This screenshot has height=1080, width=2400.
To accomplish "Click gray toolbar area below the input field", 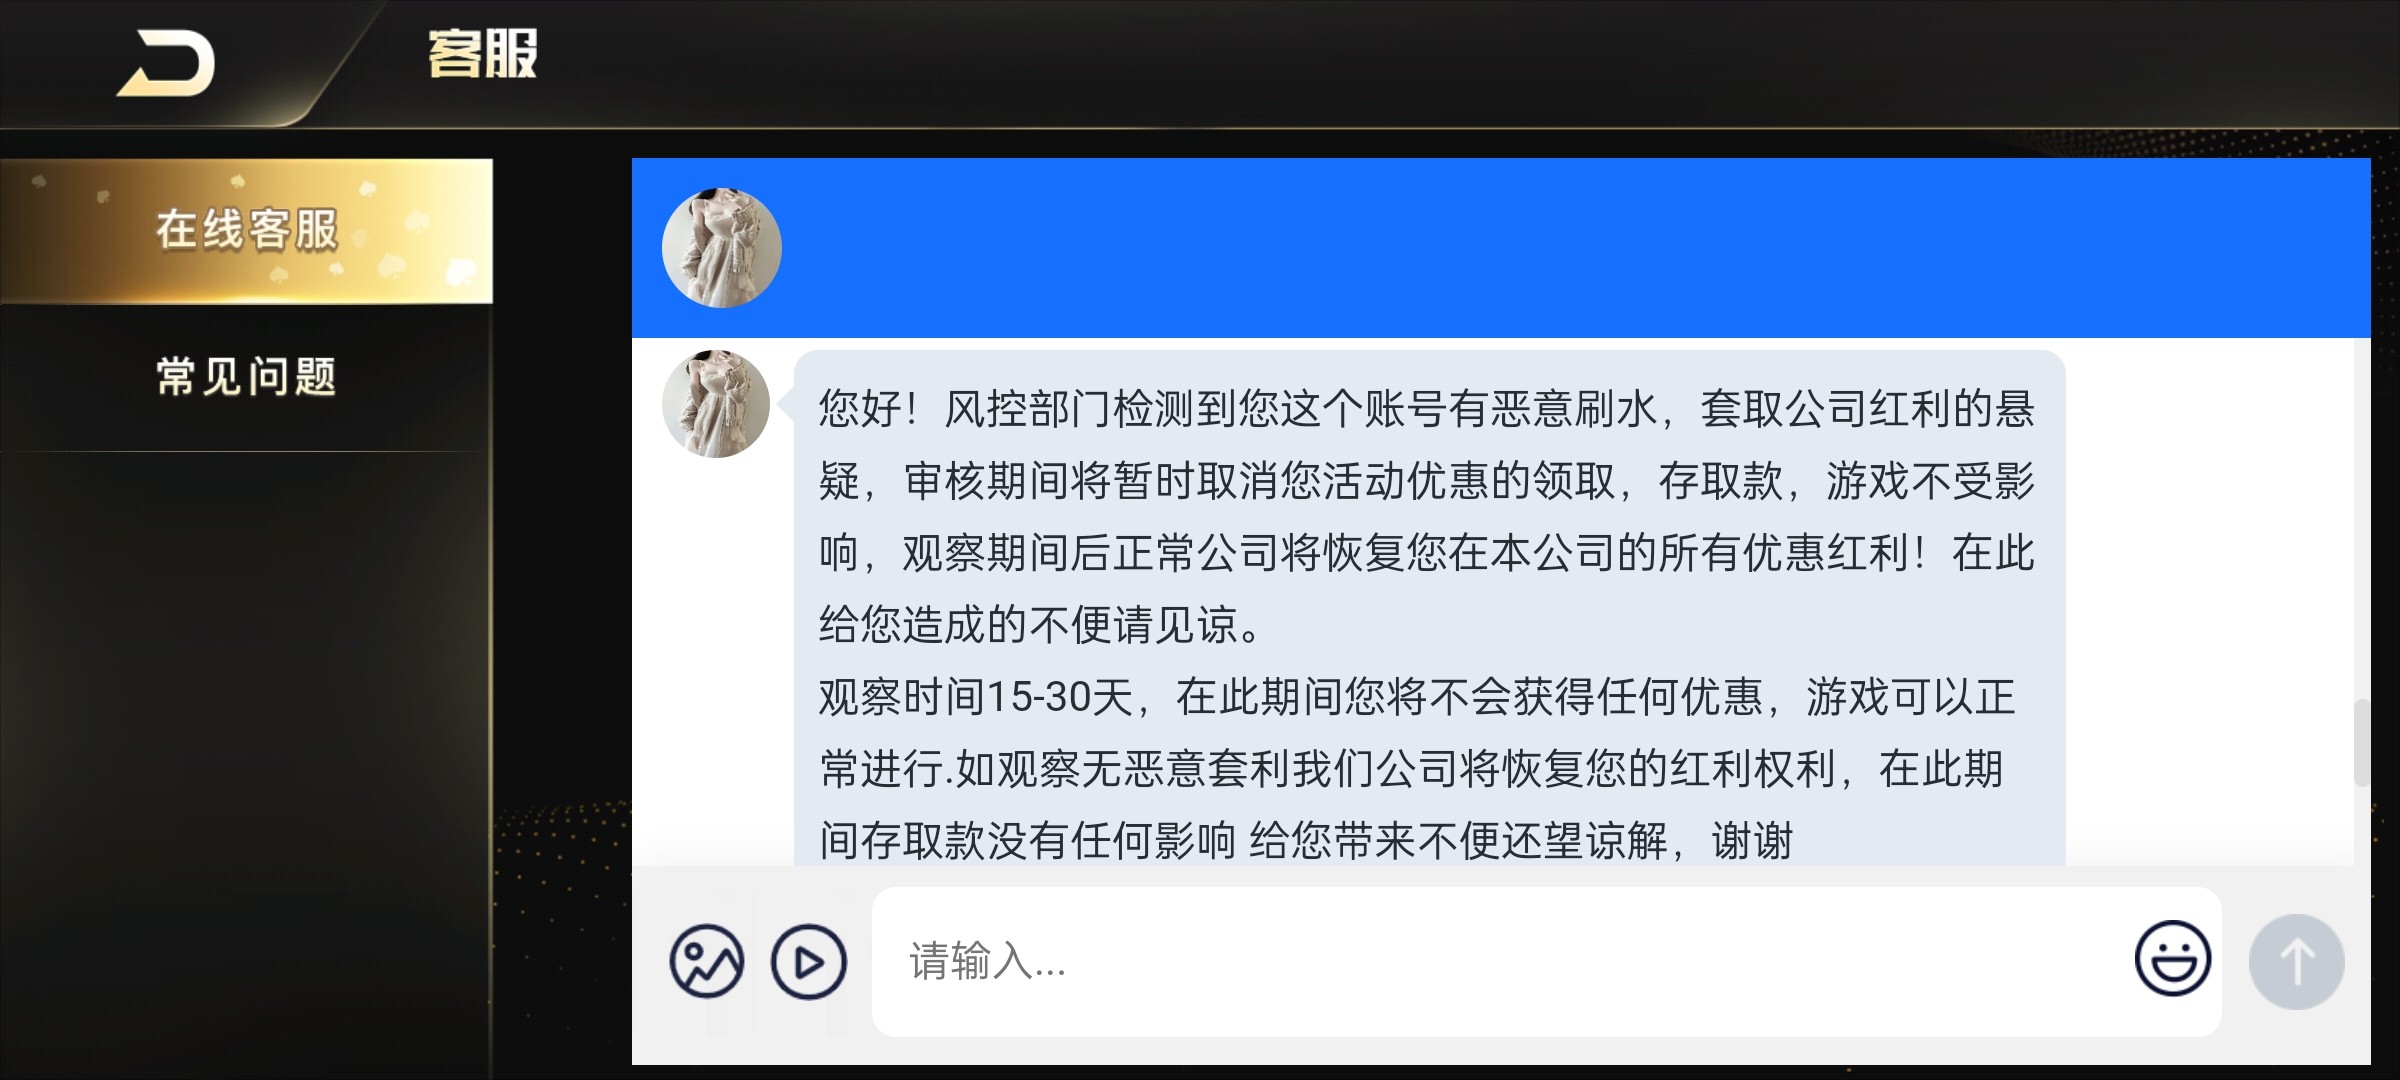I will click(x=1500, y=1051).
